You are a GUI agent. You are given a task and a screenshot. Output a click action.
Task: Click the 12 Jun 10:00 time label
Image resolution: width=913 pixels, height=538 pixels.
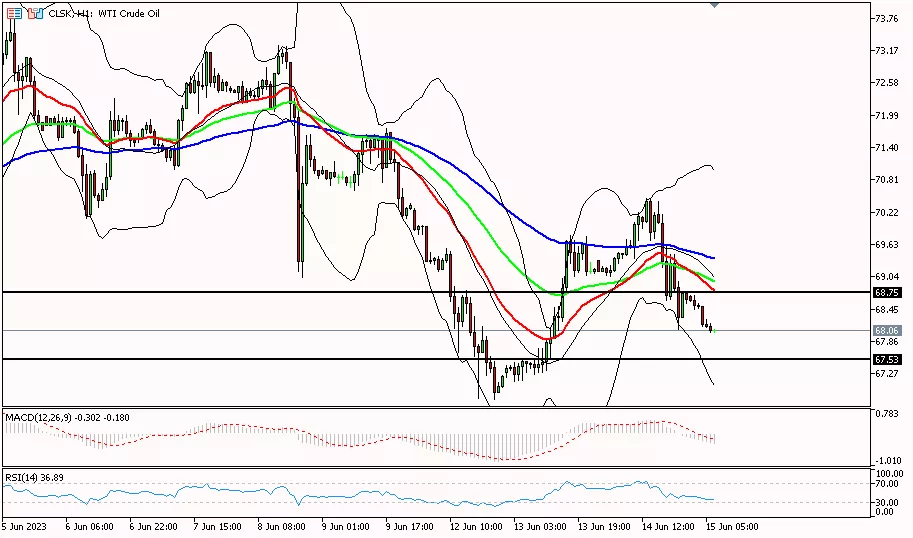coord(475,525)
